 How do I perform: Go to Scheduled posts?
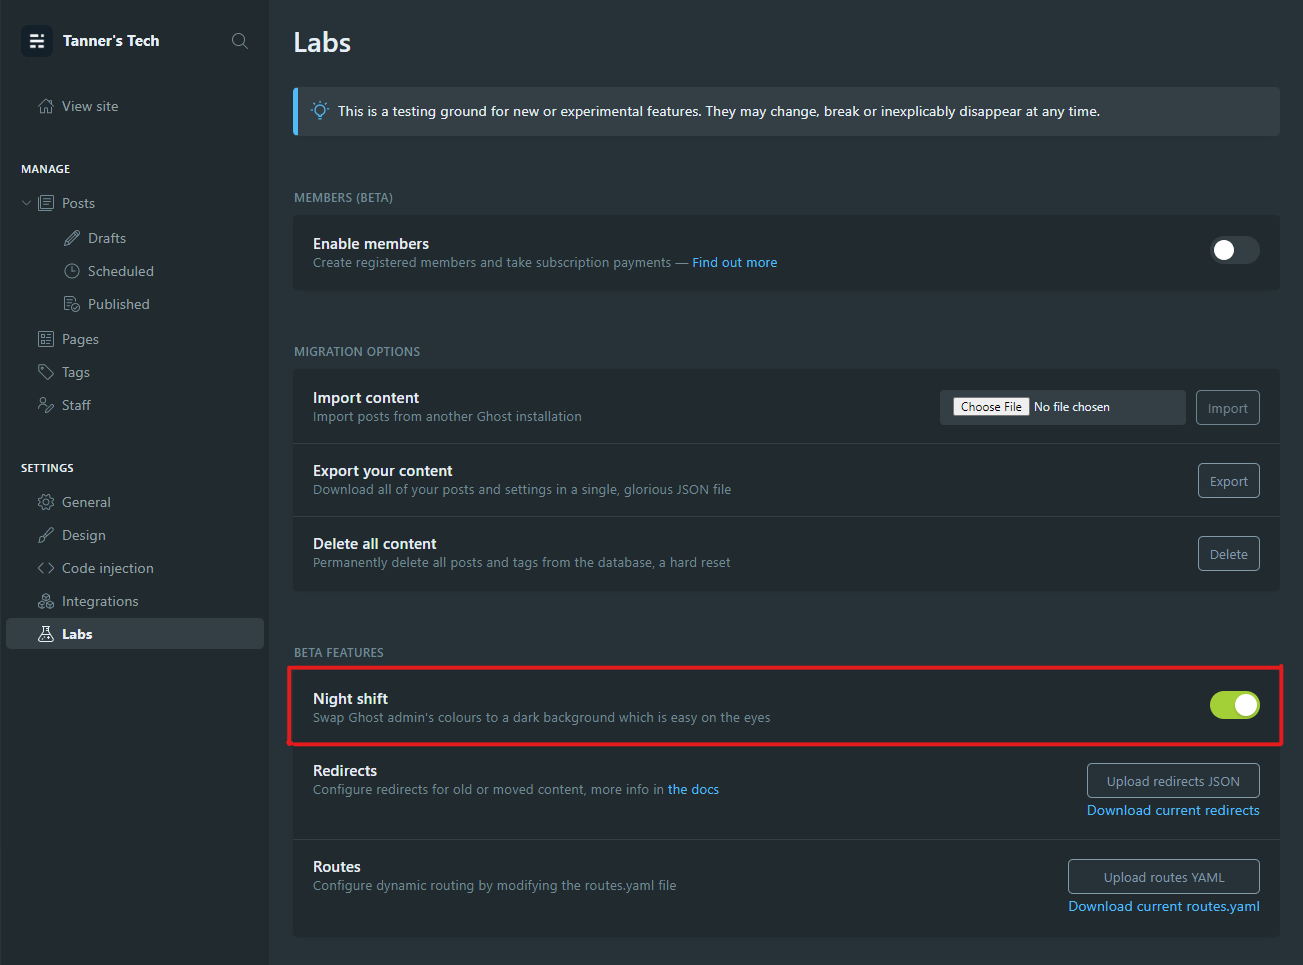pyautogui.click(x=121, y=271)
